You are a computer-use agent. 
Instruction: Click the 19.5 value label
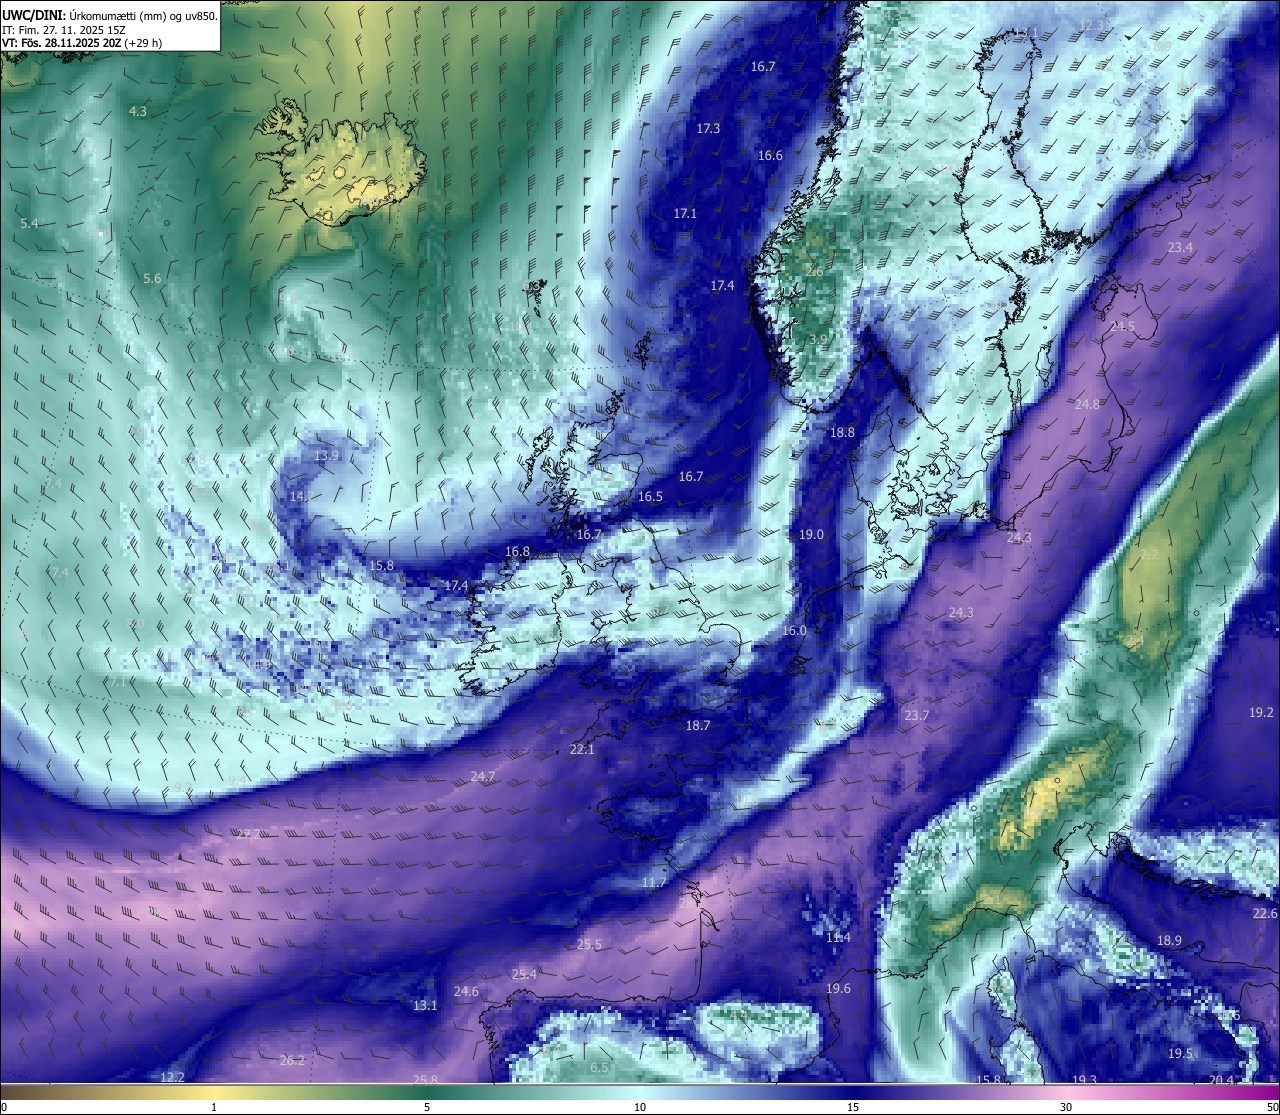pyautogui.click(x=1180, y=1054)
